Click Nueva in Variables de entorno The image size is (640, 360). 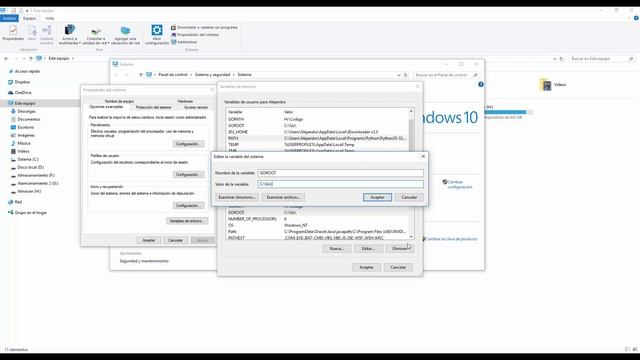click(337, 249)
